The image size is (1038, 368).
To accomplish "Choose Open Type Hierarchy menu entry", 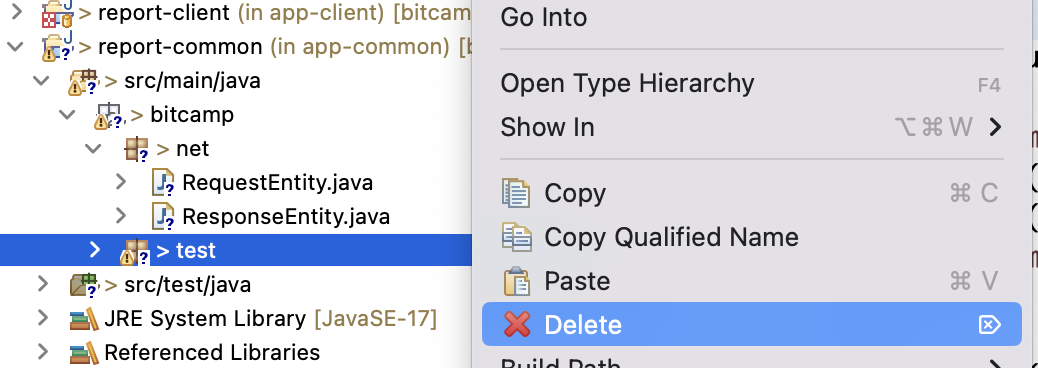I will (751, 84).
